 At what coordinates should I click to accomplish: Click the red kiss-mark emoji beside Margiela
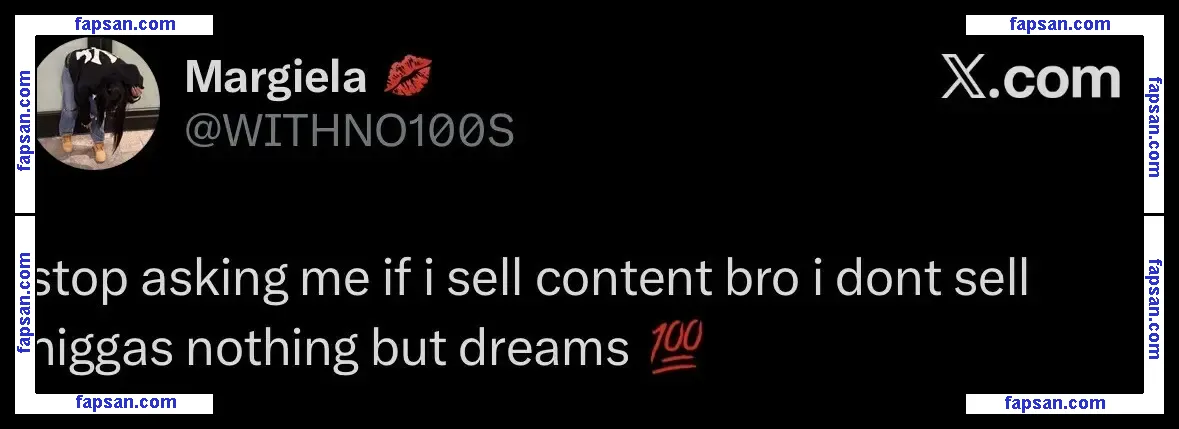coord(408,76)
